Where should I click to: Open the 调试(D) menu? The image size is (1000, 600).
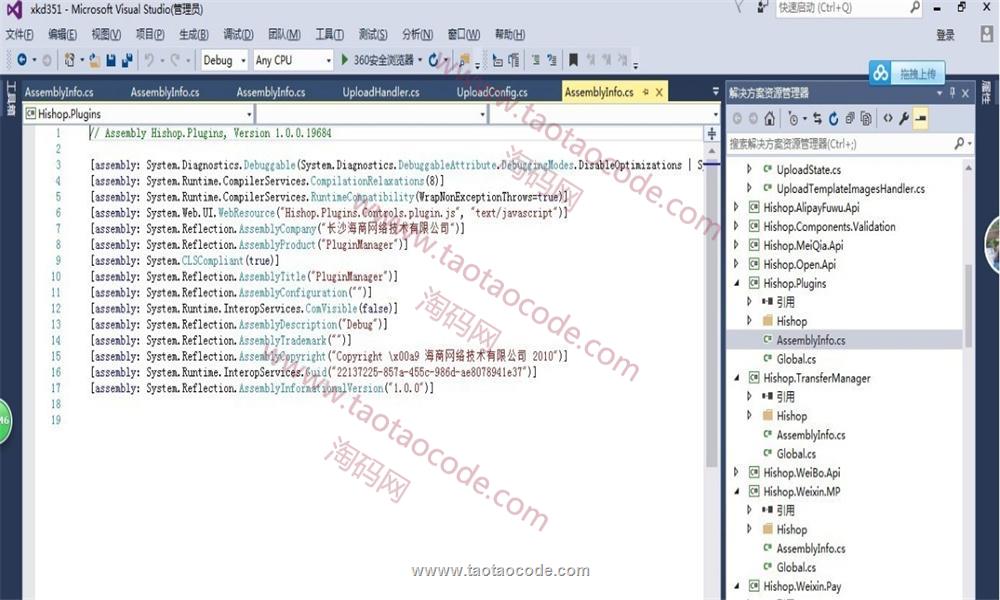click(x=238, y=34)
